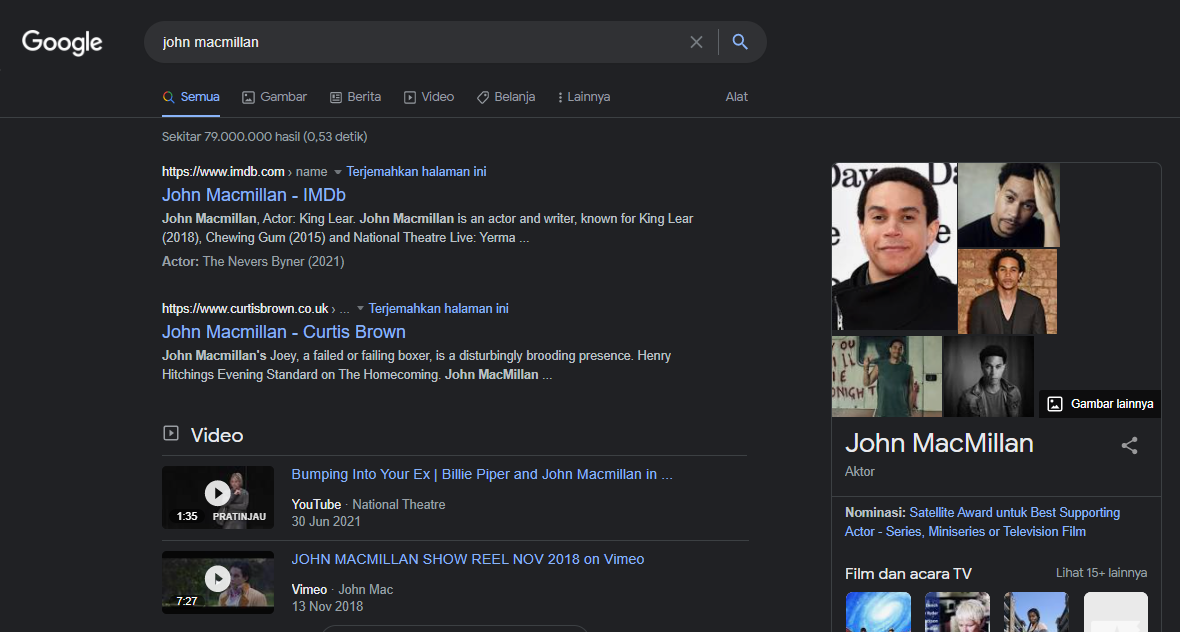This screenshot has width=1180, height=632.
Task: Switch to the Gambar tab
Action: click(274, 97)
